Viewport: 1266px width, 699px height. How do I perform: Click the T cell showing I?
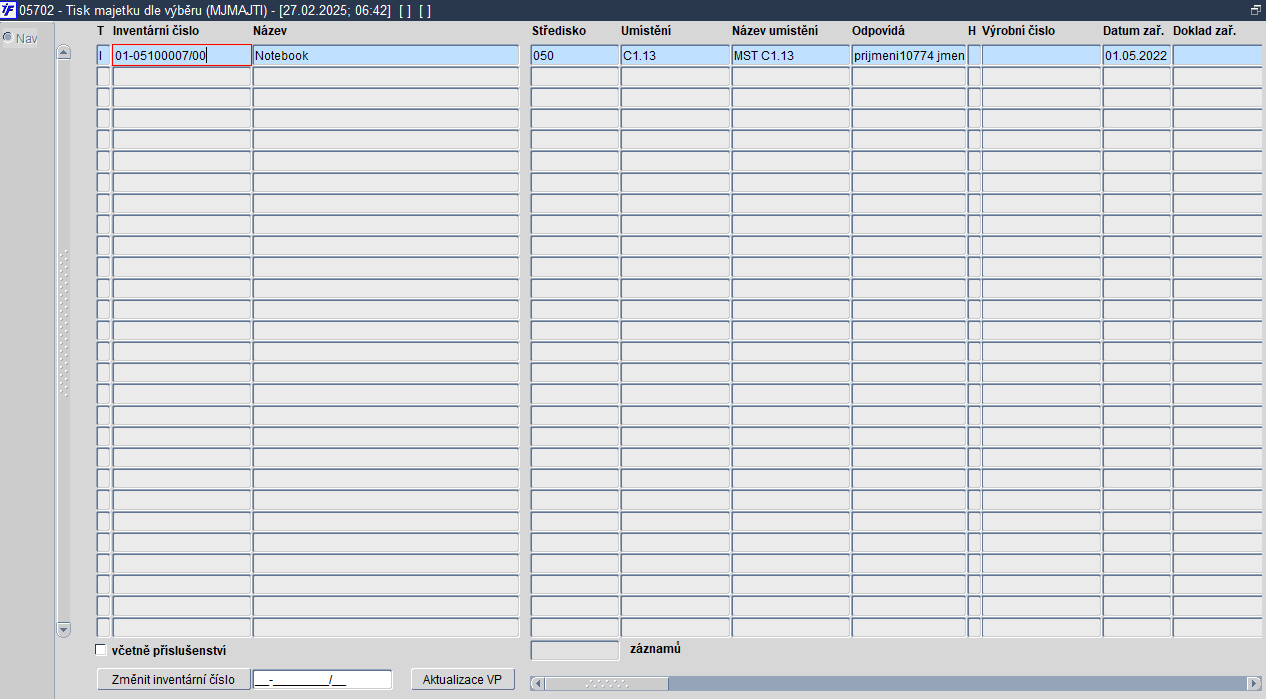[x=103, y=56]
